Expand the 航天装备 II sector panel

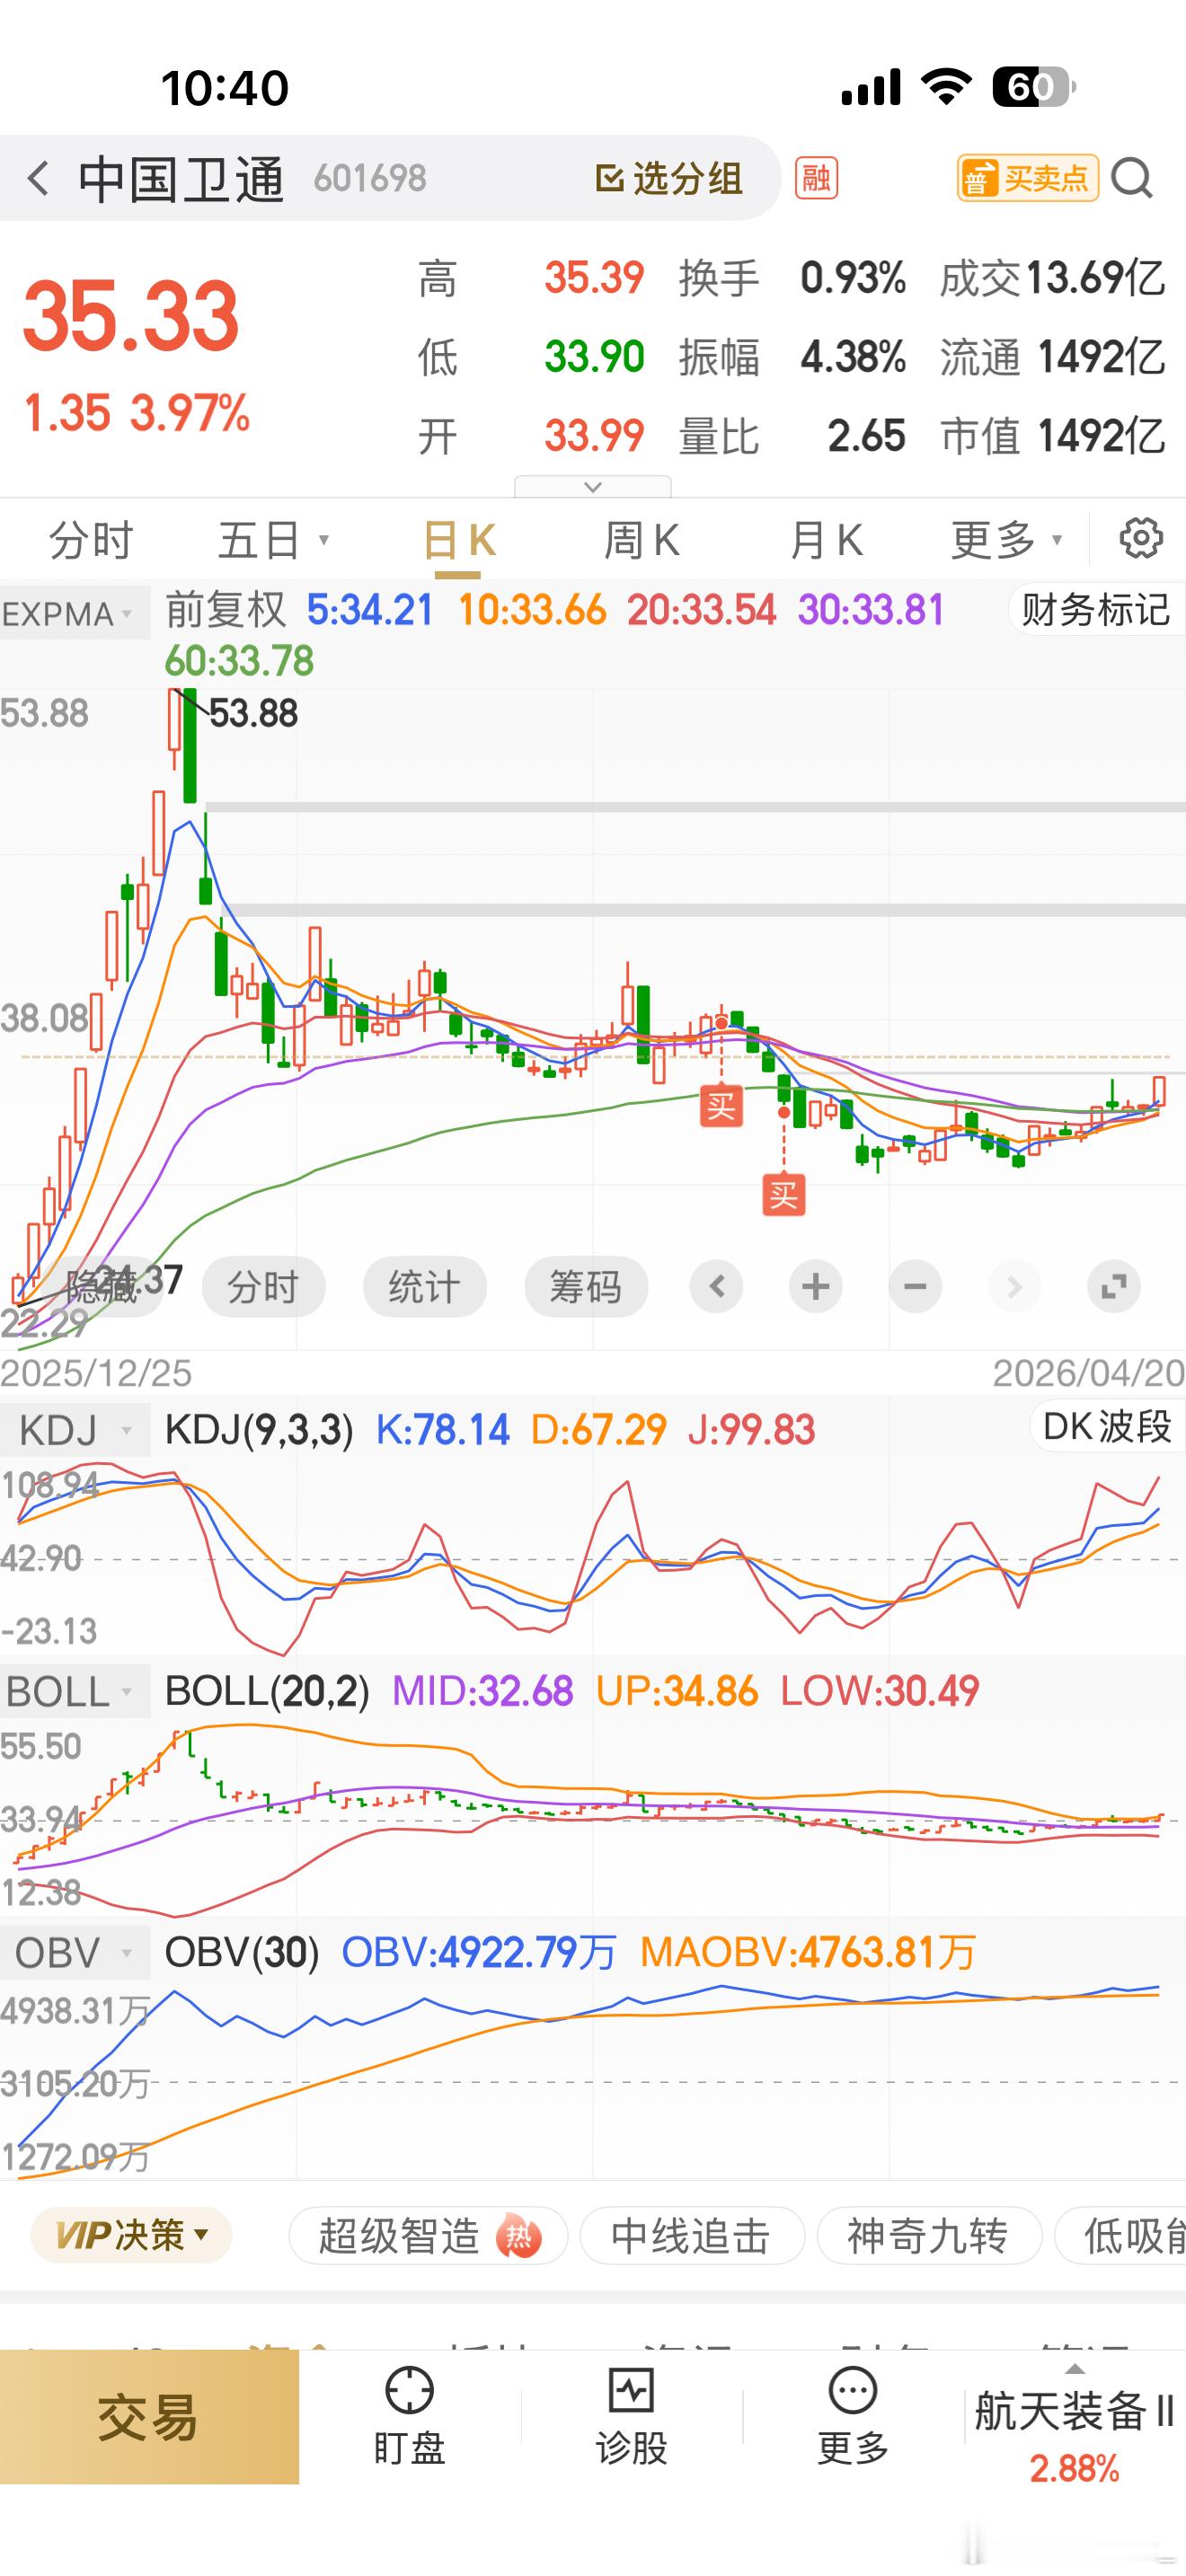pyautogui.click(x=1075, y=2425)
